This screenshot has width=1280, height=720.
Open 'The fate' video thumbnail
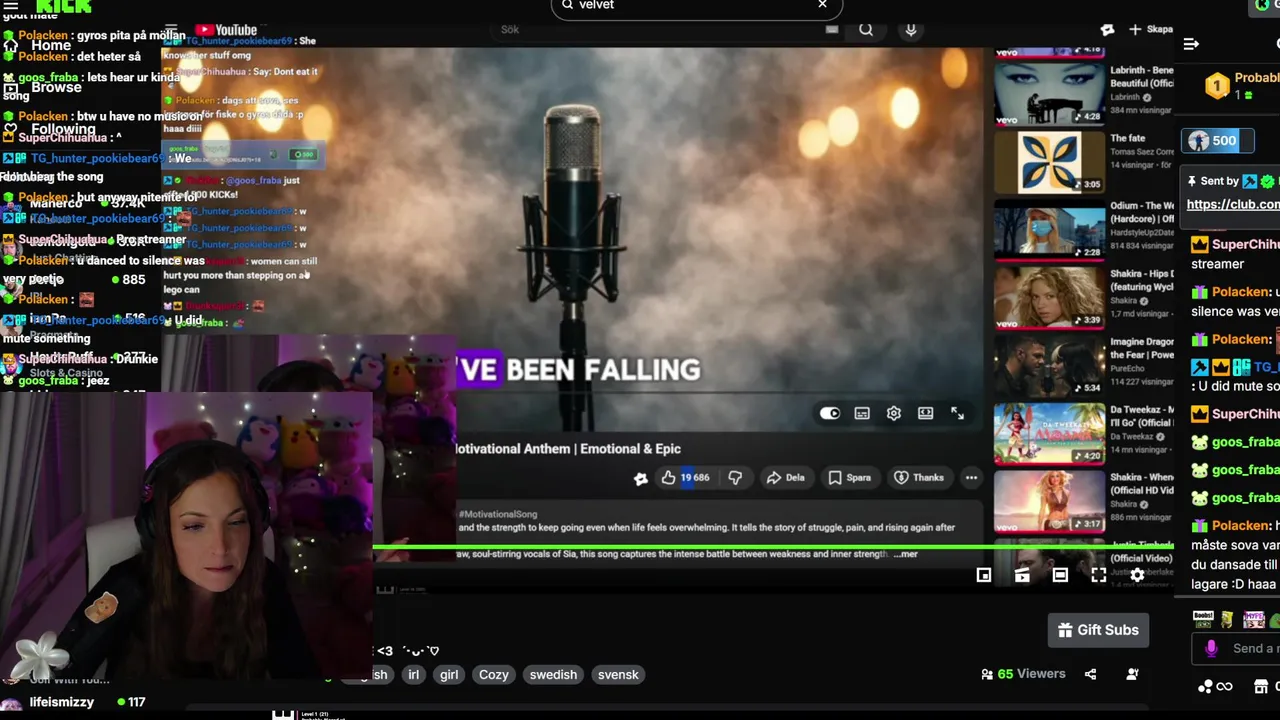coord(1049,161)
